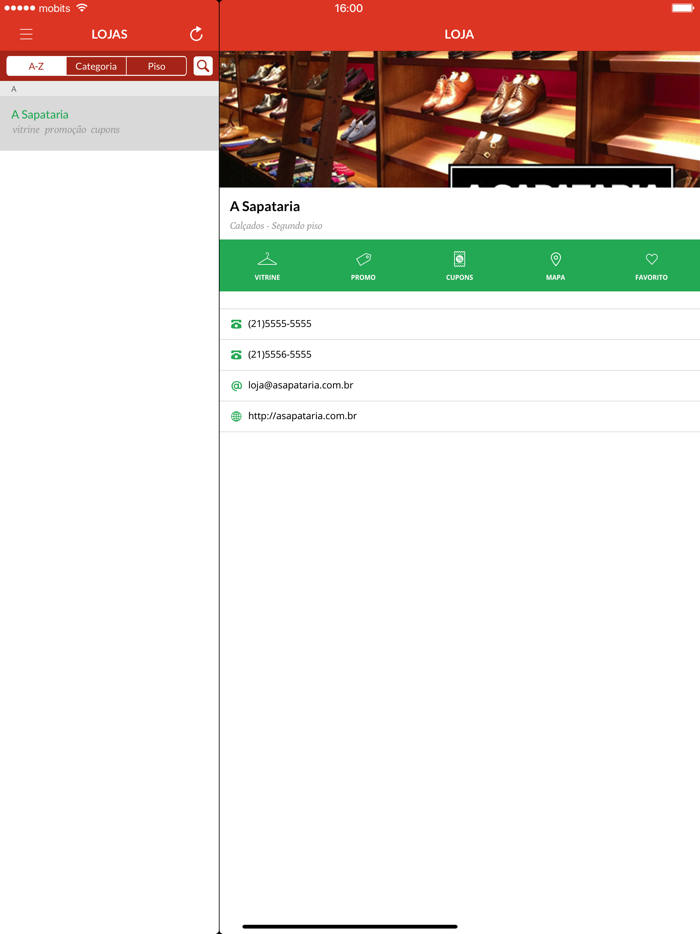Call phone number (21)5555-5555
Viewport: 700px width, 934px height.
coord(280,324)
